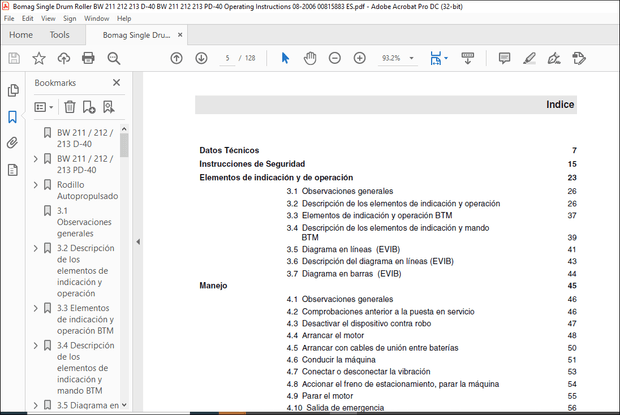This screenshot has height=415, width=620.
Task: Click the fit page scrolling icon
Action: 436,58
